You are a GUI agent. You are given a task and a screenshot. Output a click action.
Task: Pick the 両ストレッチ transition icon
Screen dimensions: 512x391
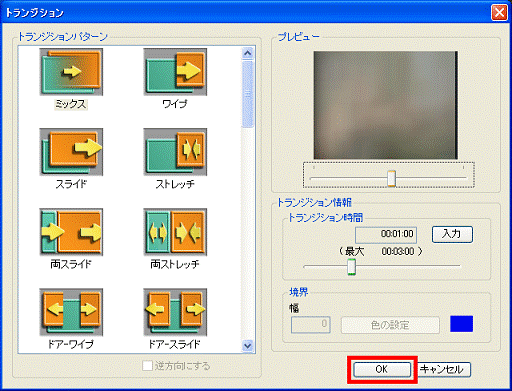(x=175, y=232)
